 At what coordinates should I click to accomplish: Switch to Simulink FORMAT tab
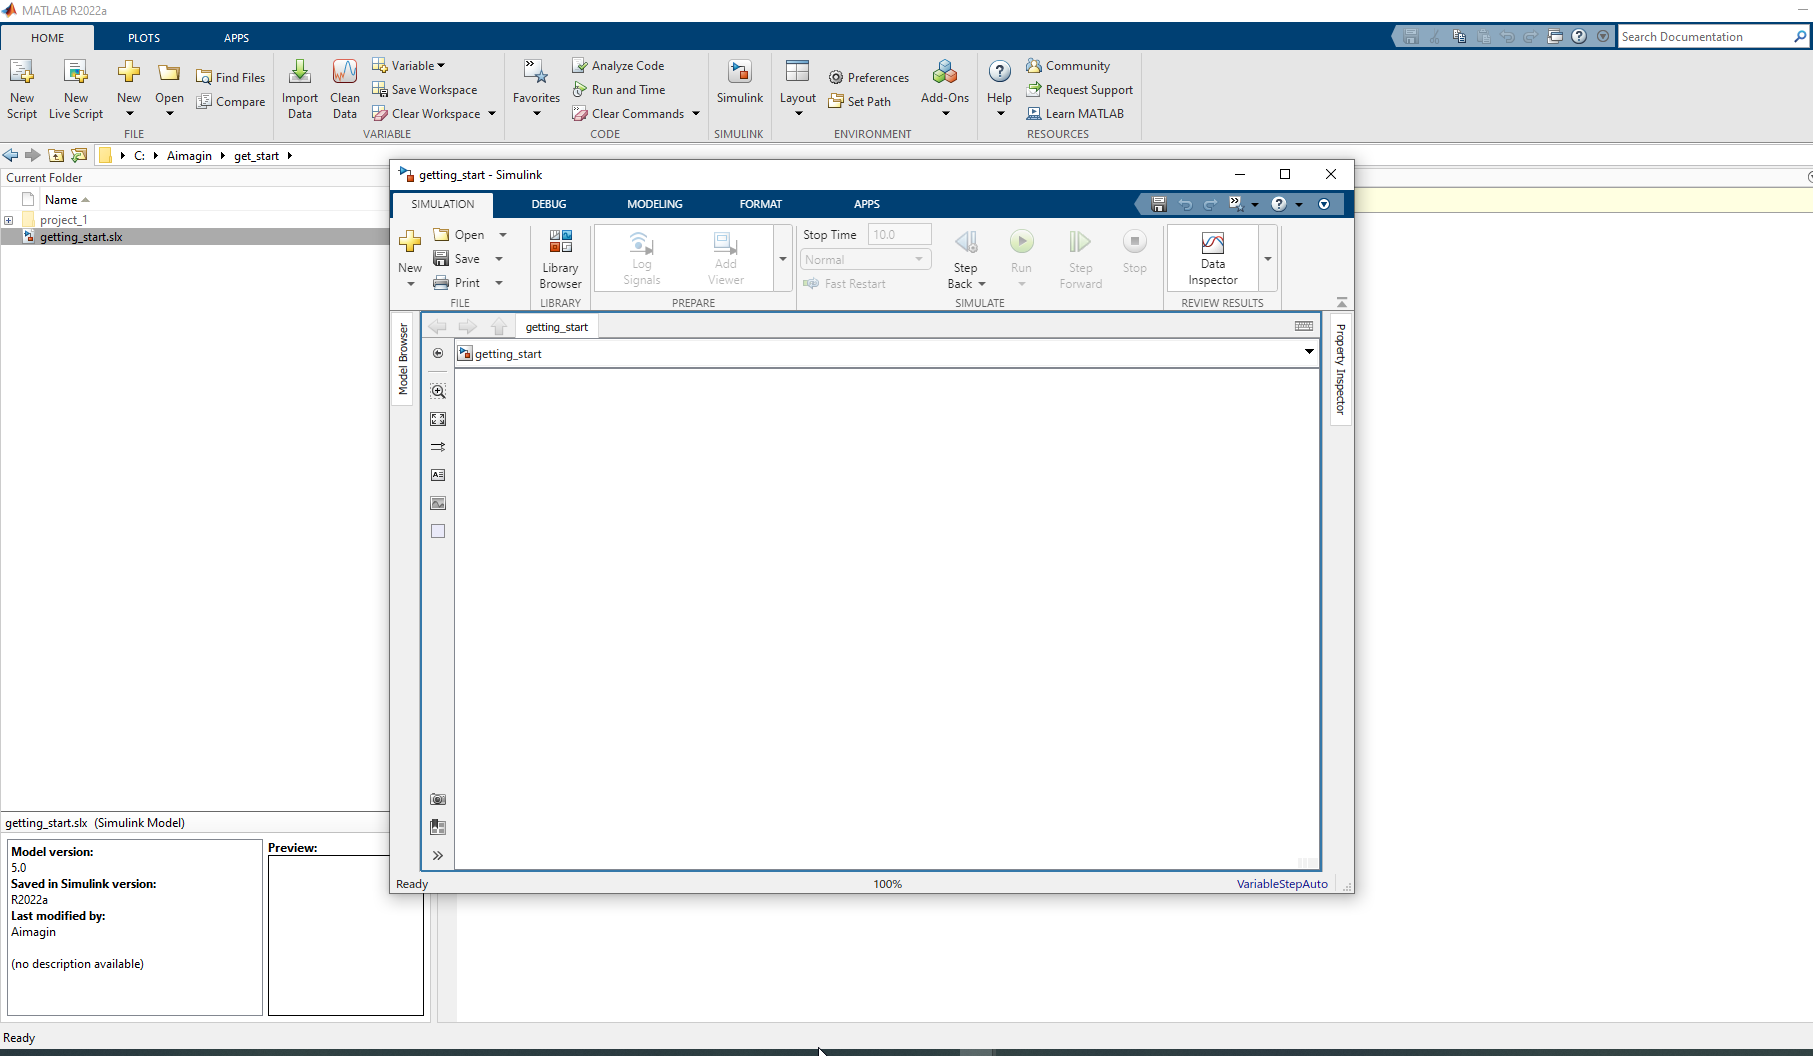point(761,204)
